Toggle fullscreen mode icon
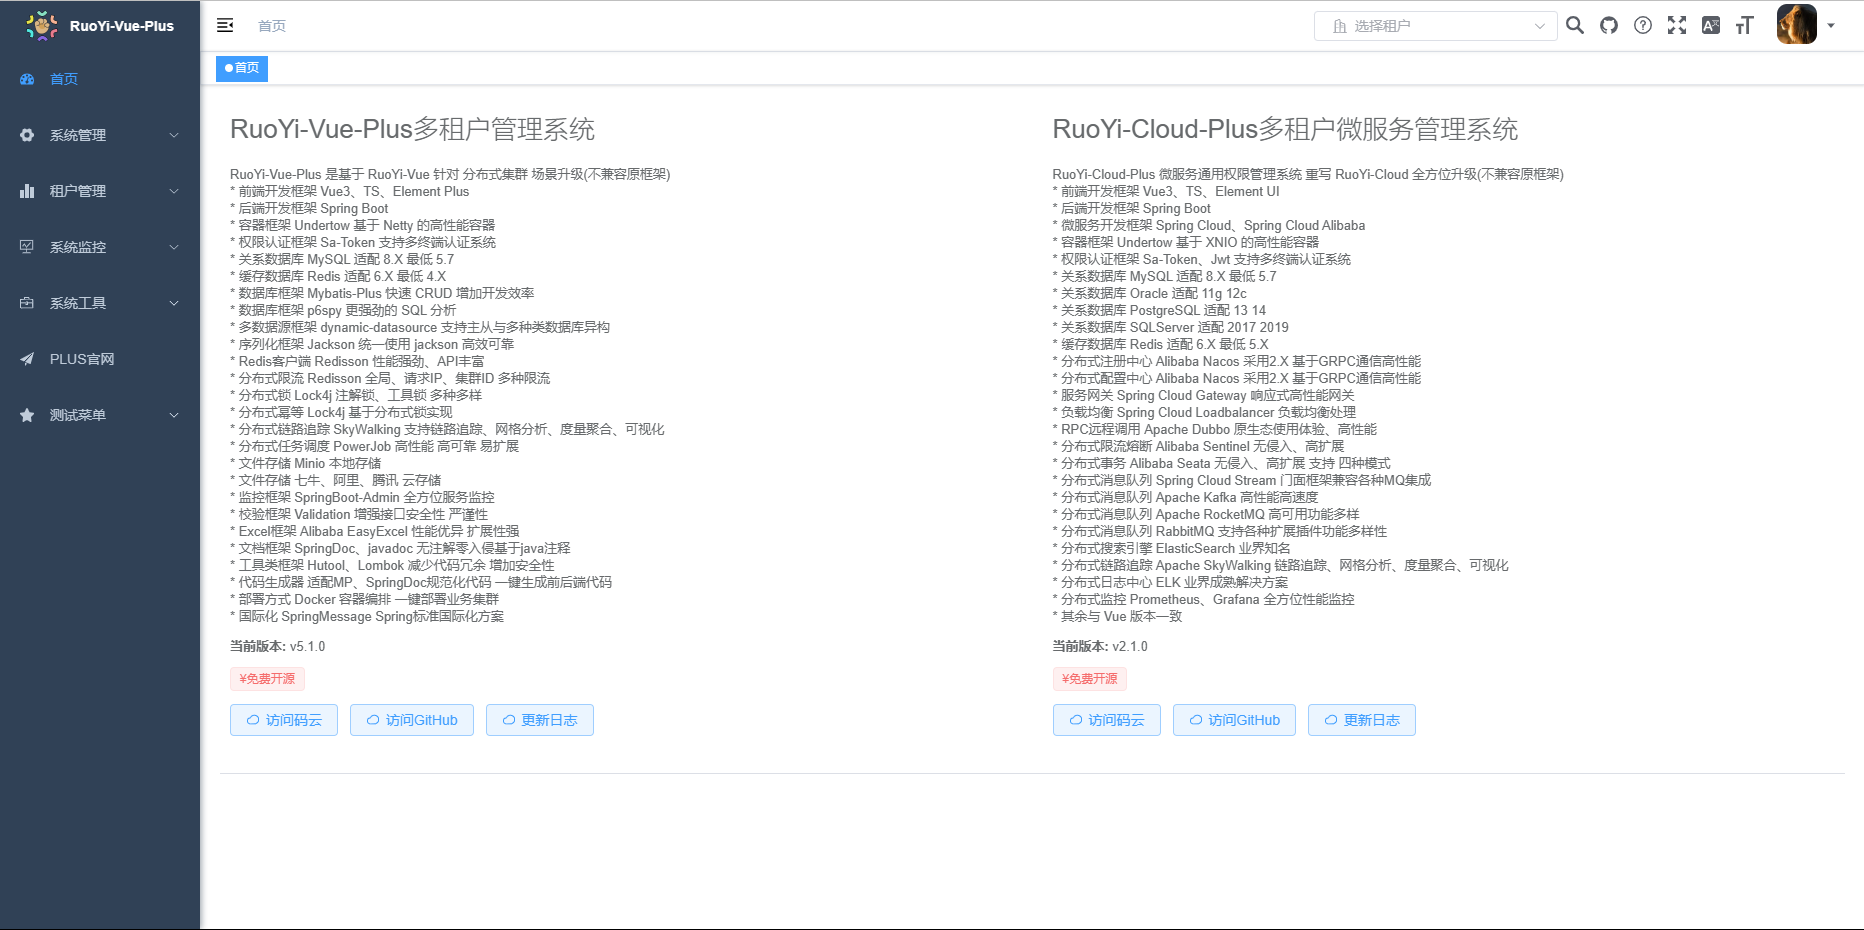The width and height of the screenshot is (1864, 930). [1677, 25]
